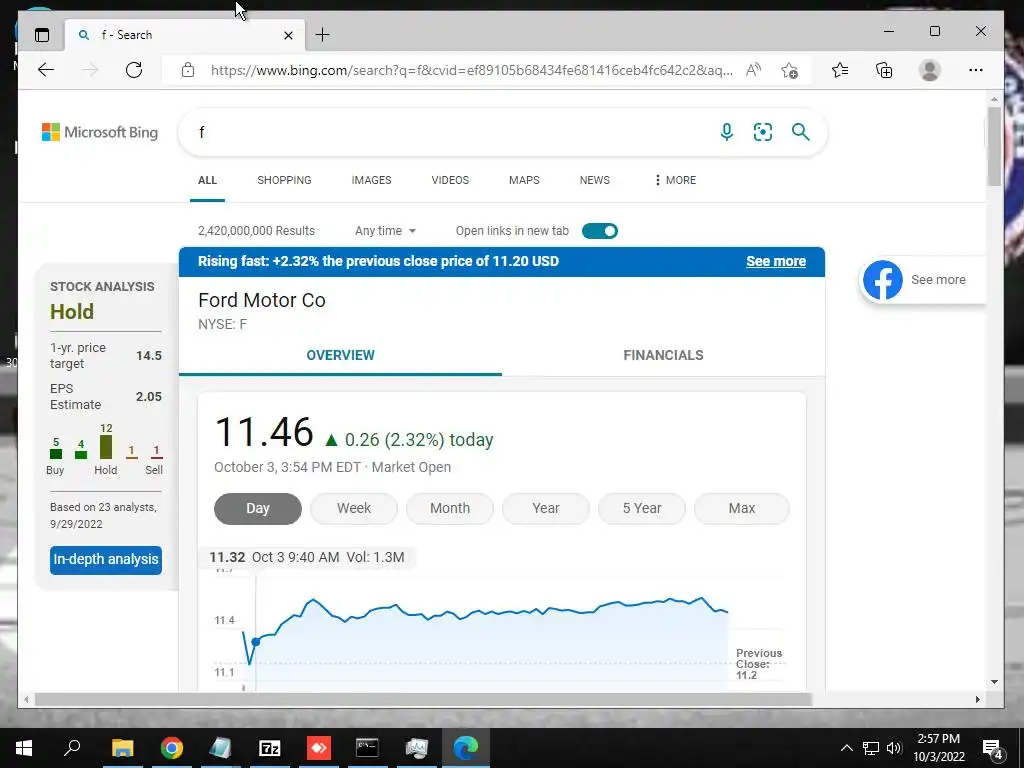Go back to the previous page

(46, 70)
